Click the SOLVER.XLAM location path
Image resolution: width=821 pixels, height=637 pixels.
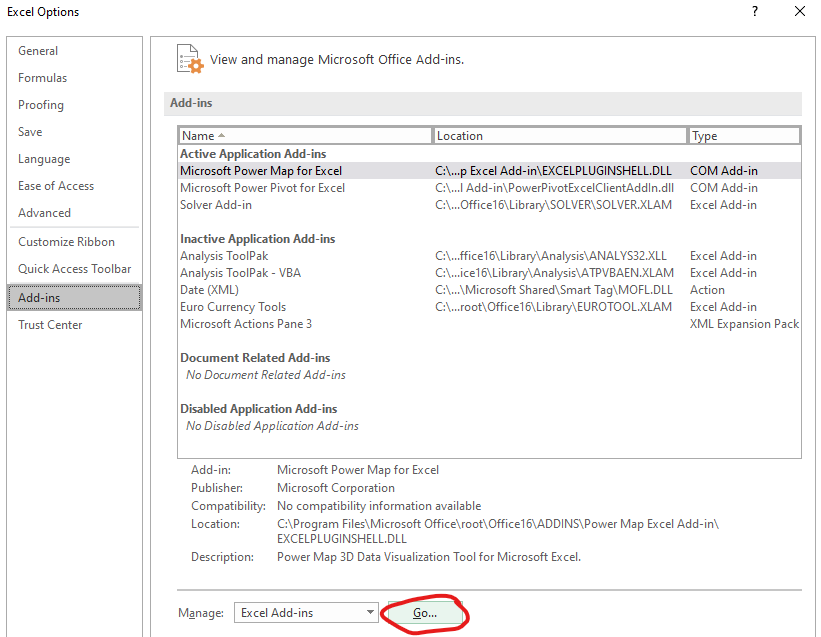(x=553, y=205)
